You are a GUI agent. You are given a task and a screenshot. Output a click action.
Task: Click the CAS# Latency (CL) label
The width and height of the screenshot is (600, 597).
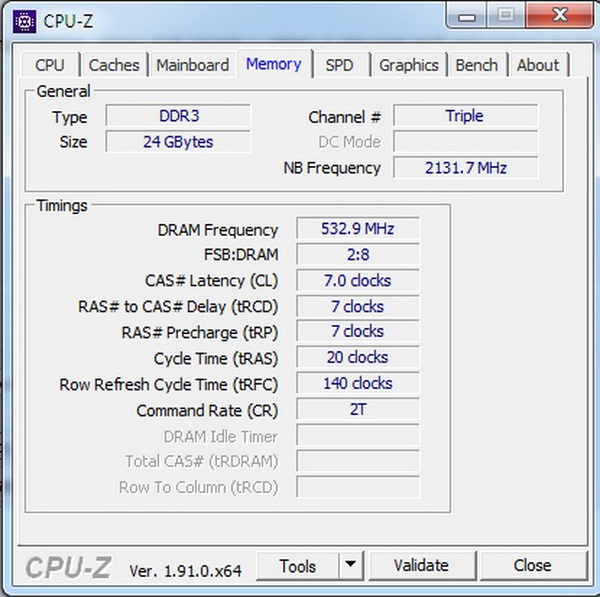click(211, 281)
